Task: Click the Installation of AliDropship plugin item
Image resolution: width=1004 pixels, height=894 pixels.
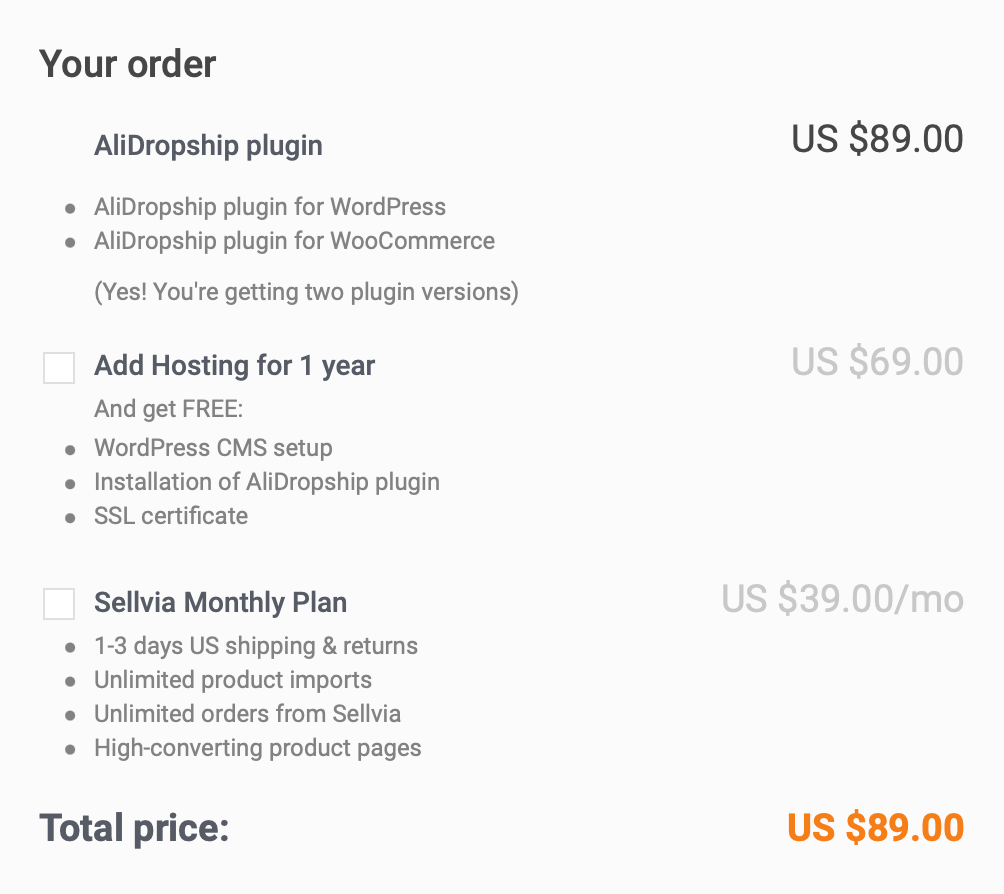Action: point(267,482)
